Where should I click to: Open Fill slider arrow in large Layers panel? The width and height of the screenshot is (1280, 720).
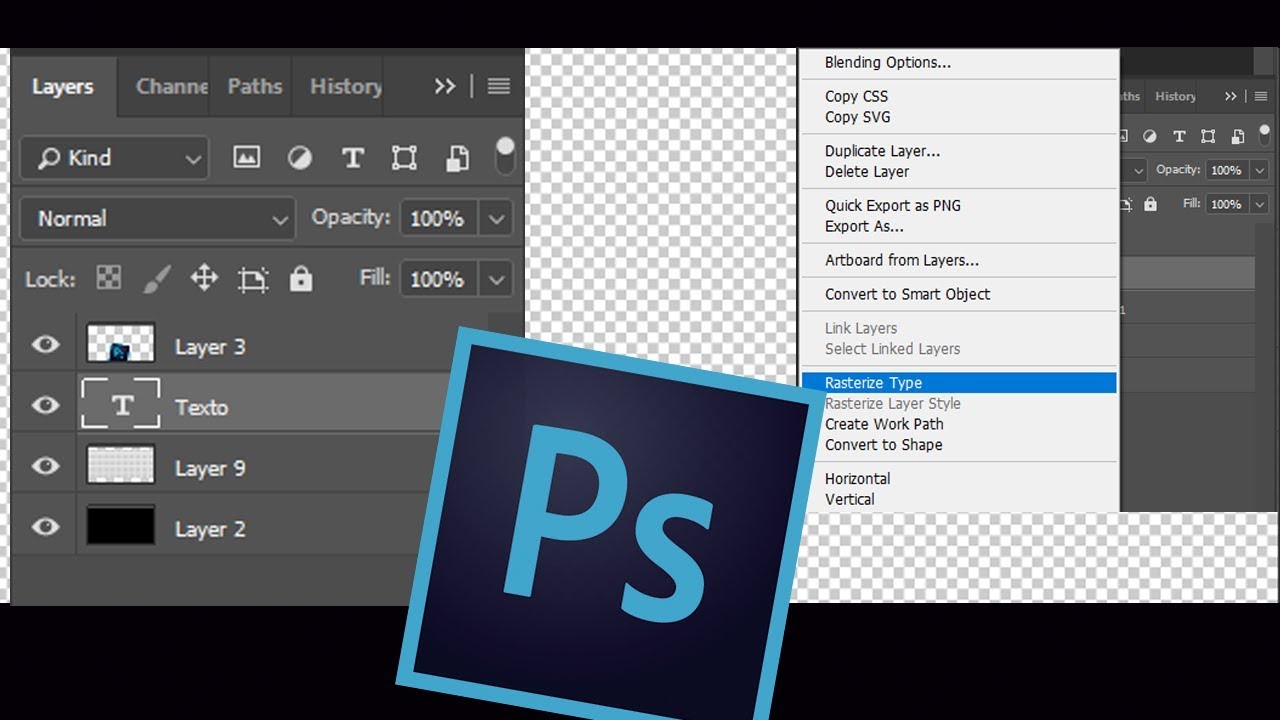pyautogui.click(x=496, y=279)
